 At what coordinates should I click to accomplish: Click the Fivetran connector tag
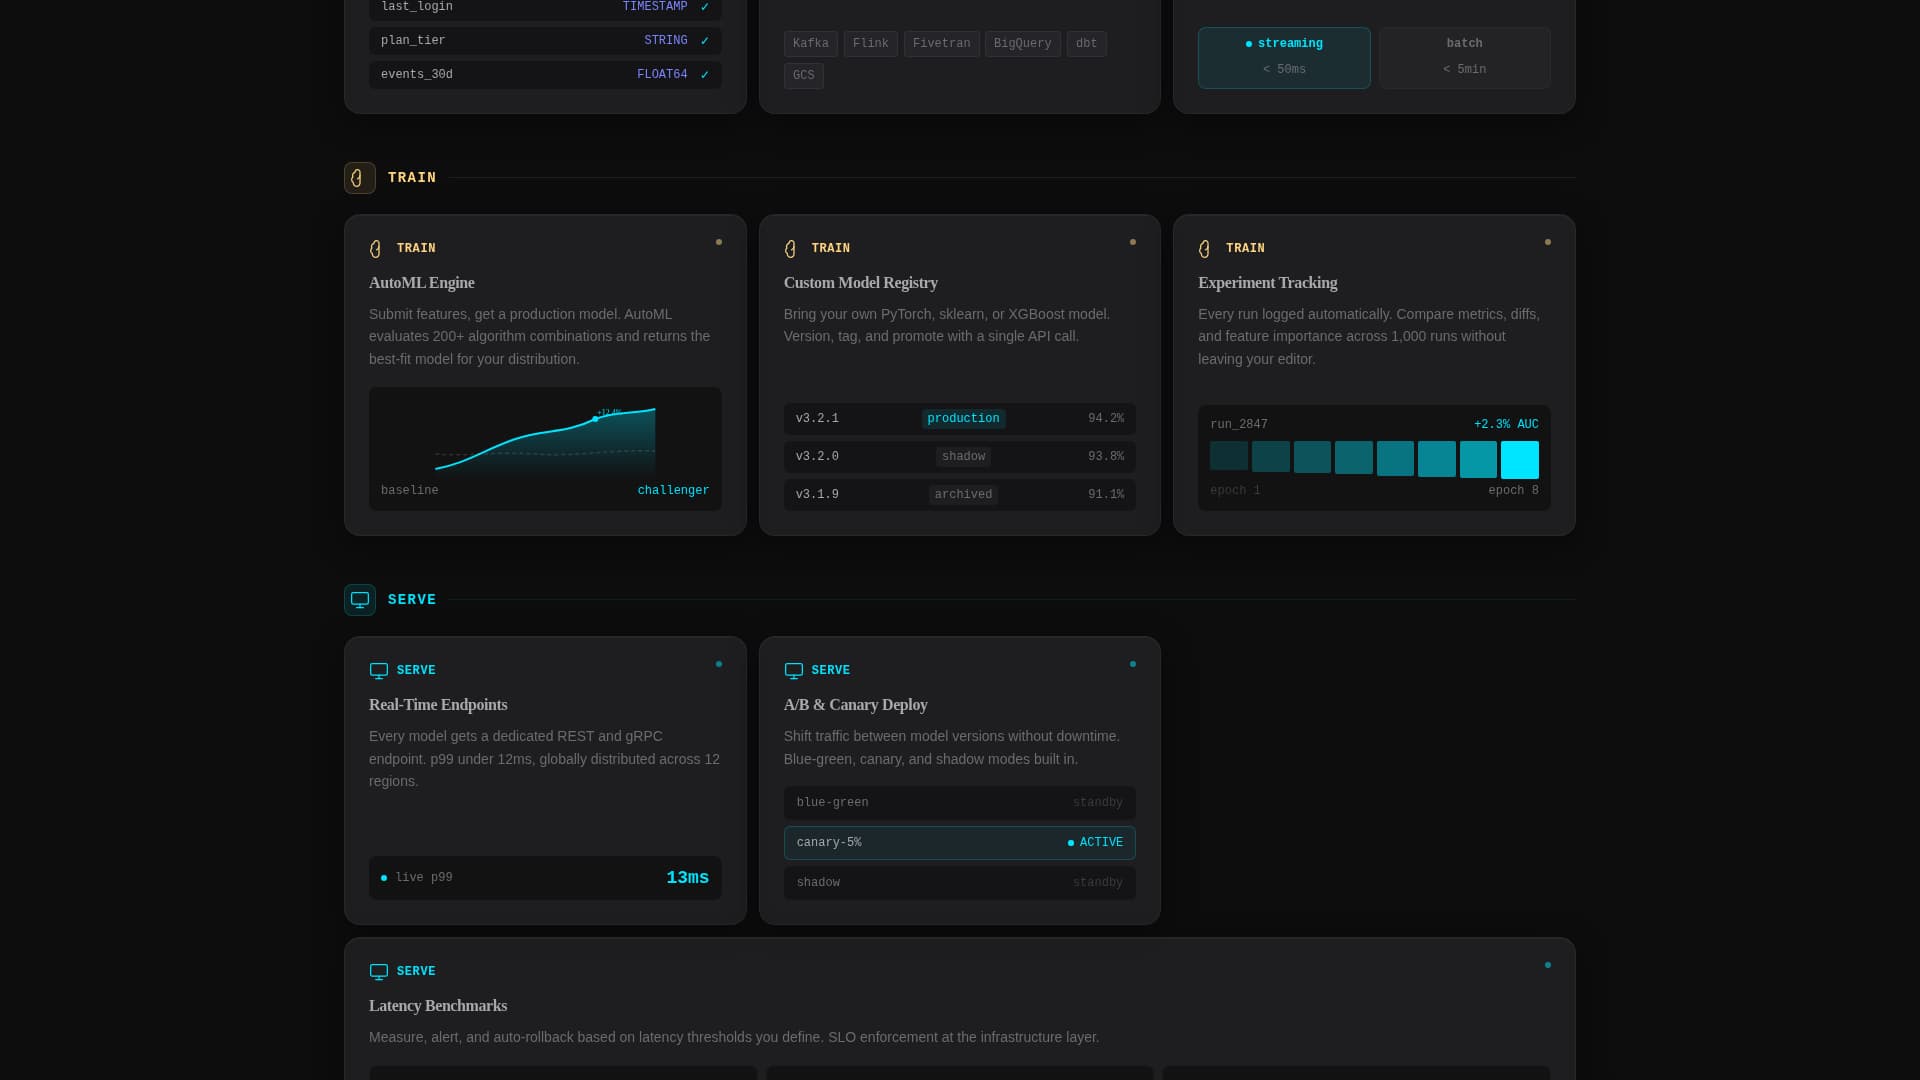[942, 44]
